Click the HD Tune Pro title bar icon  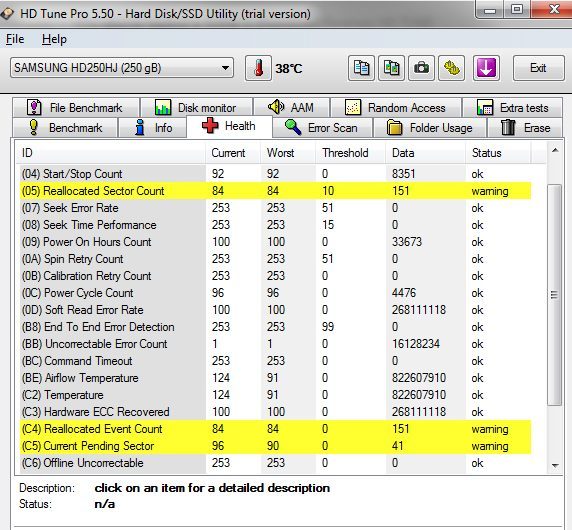[7, 14]
